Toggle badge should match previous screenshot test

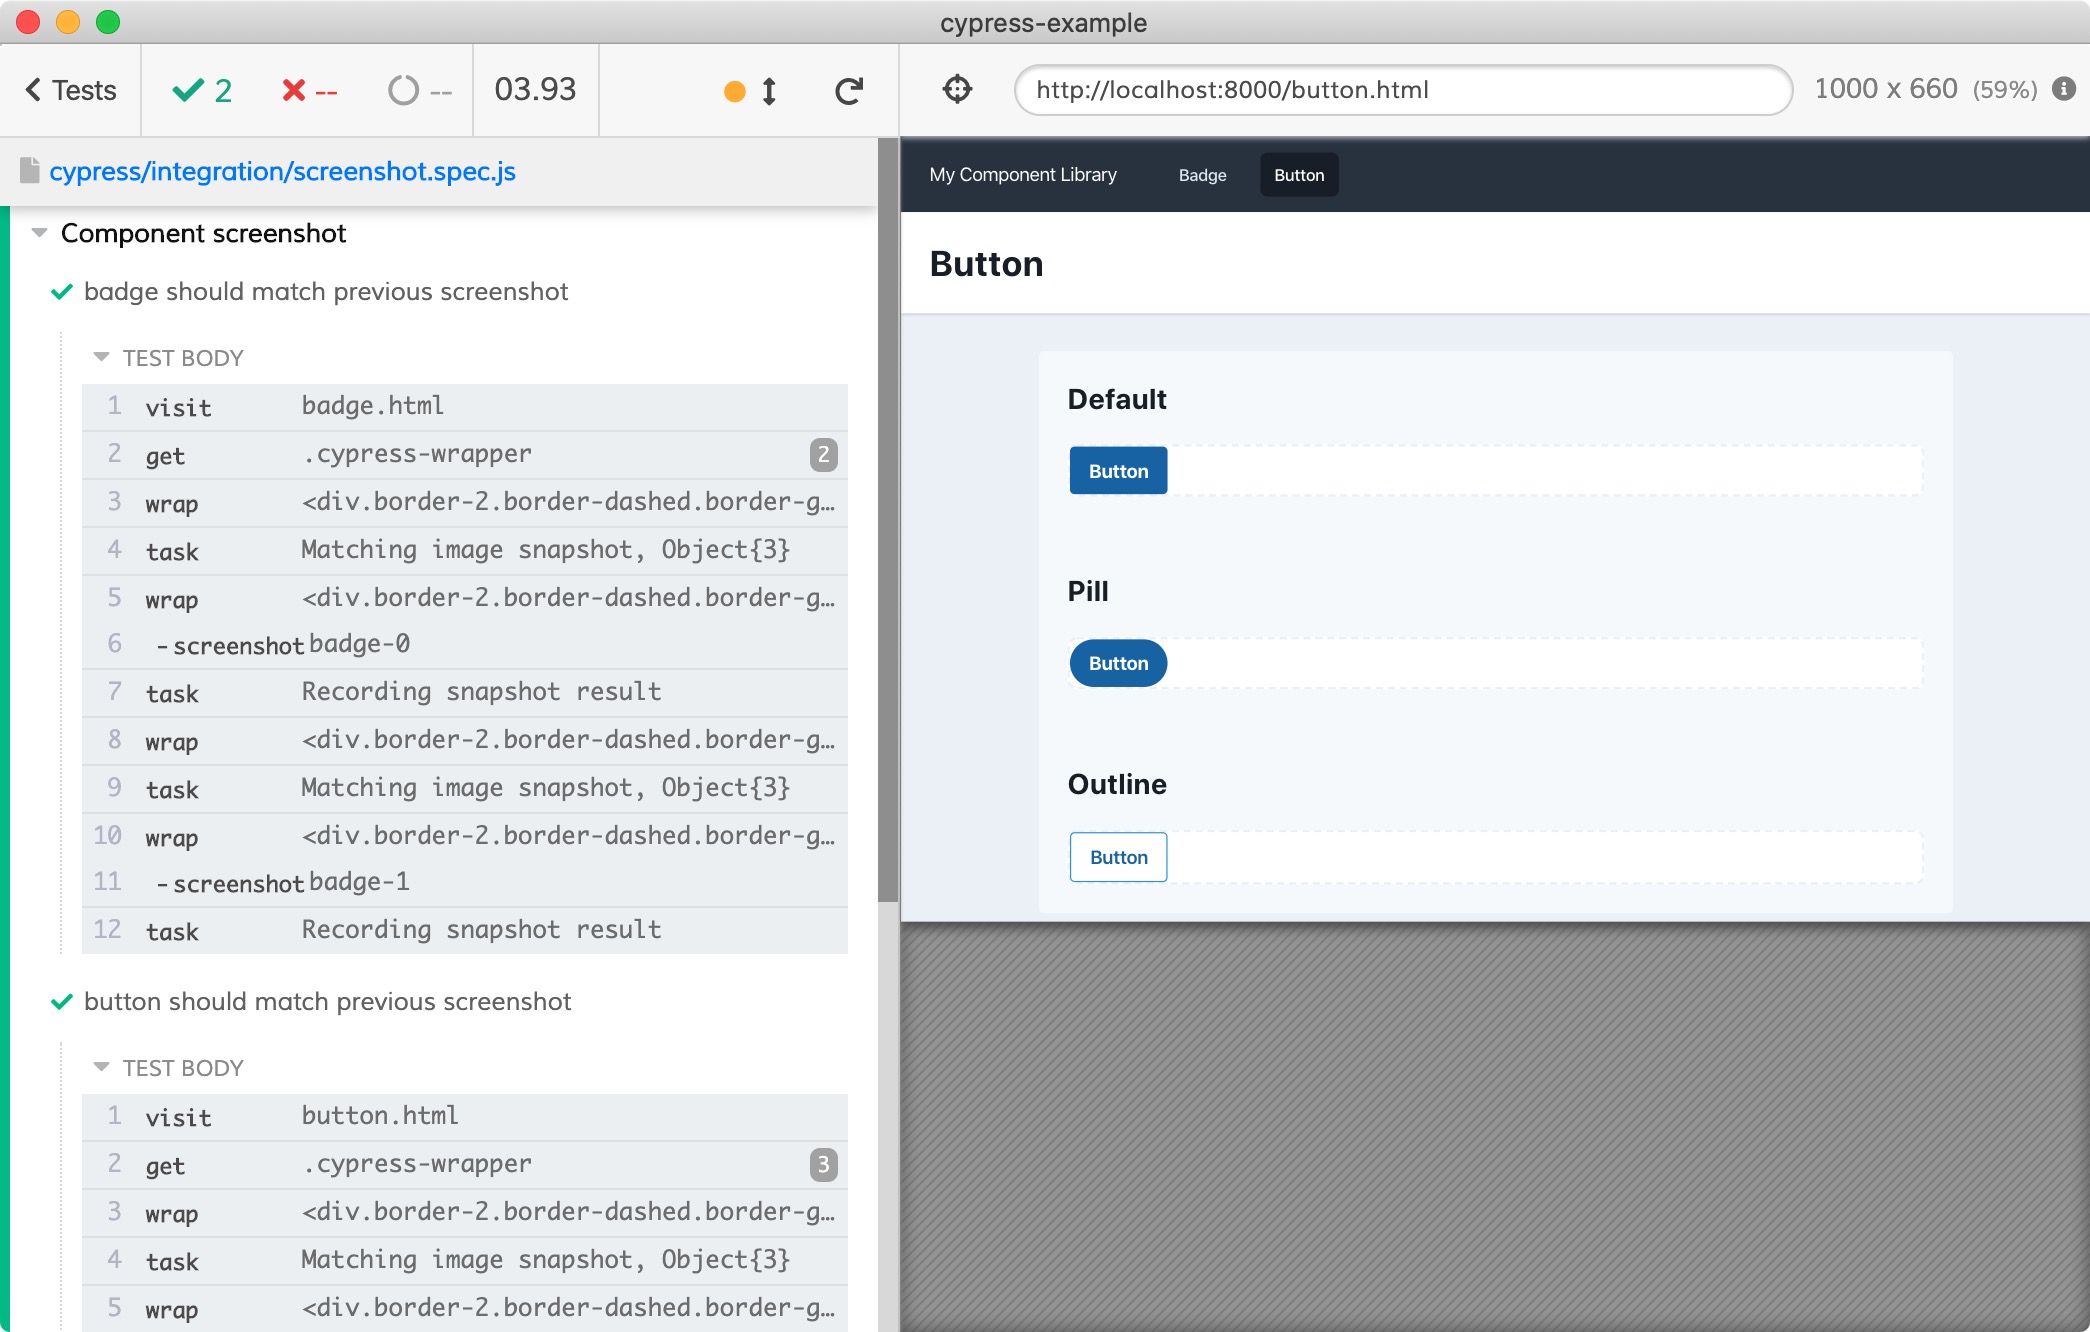[325, 291]
